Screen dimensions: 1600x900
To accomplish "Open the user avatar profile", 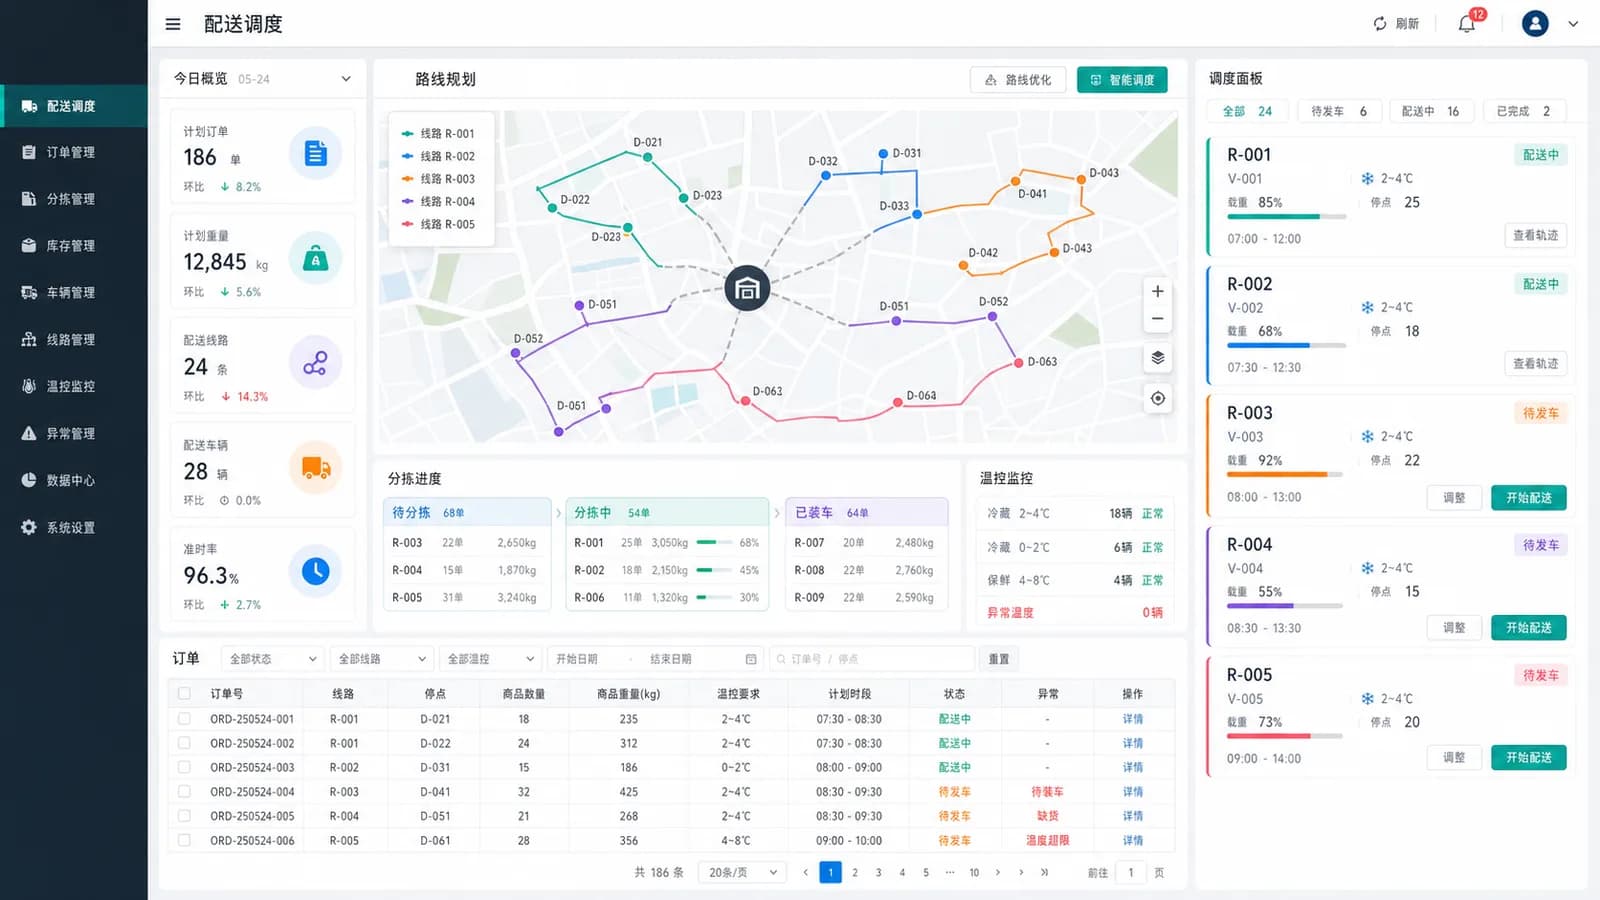I will (1535, 24).
